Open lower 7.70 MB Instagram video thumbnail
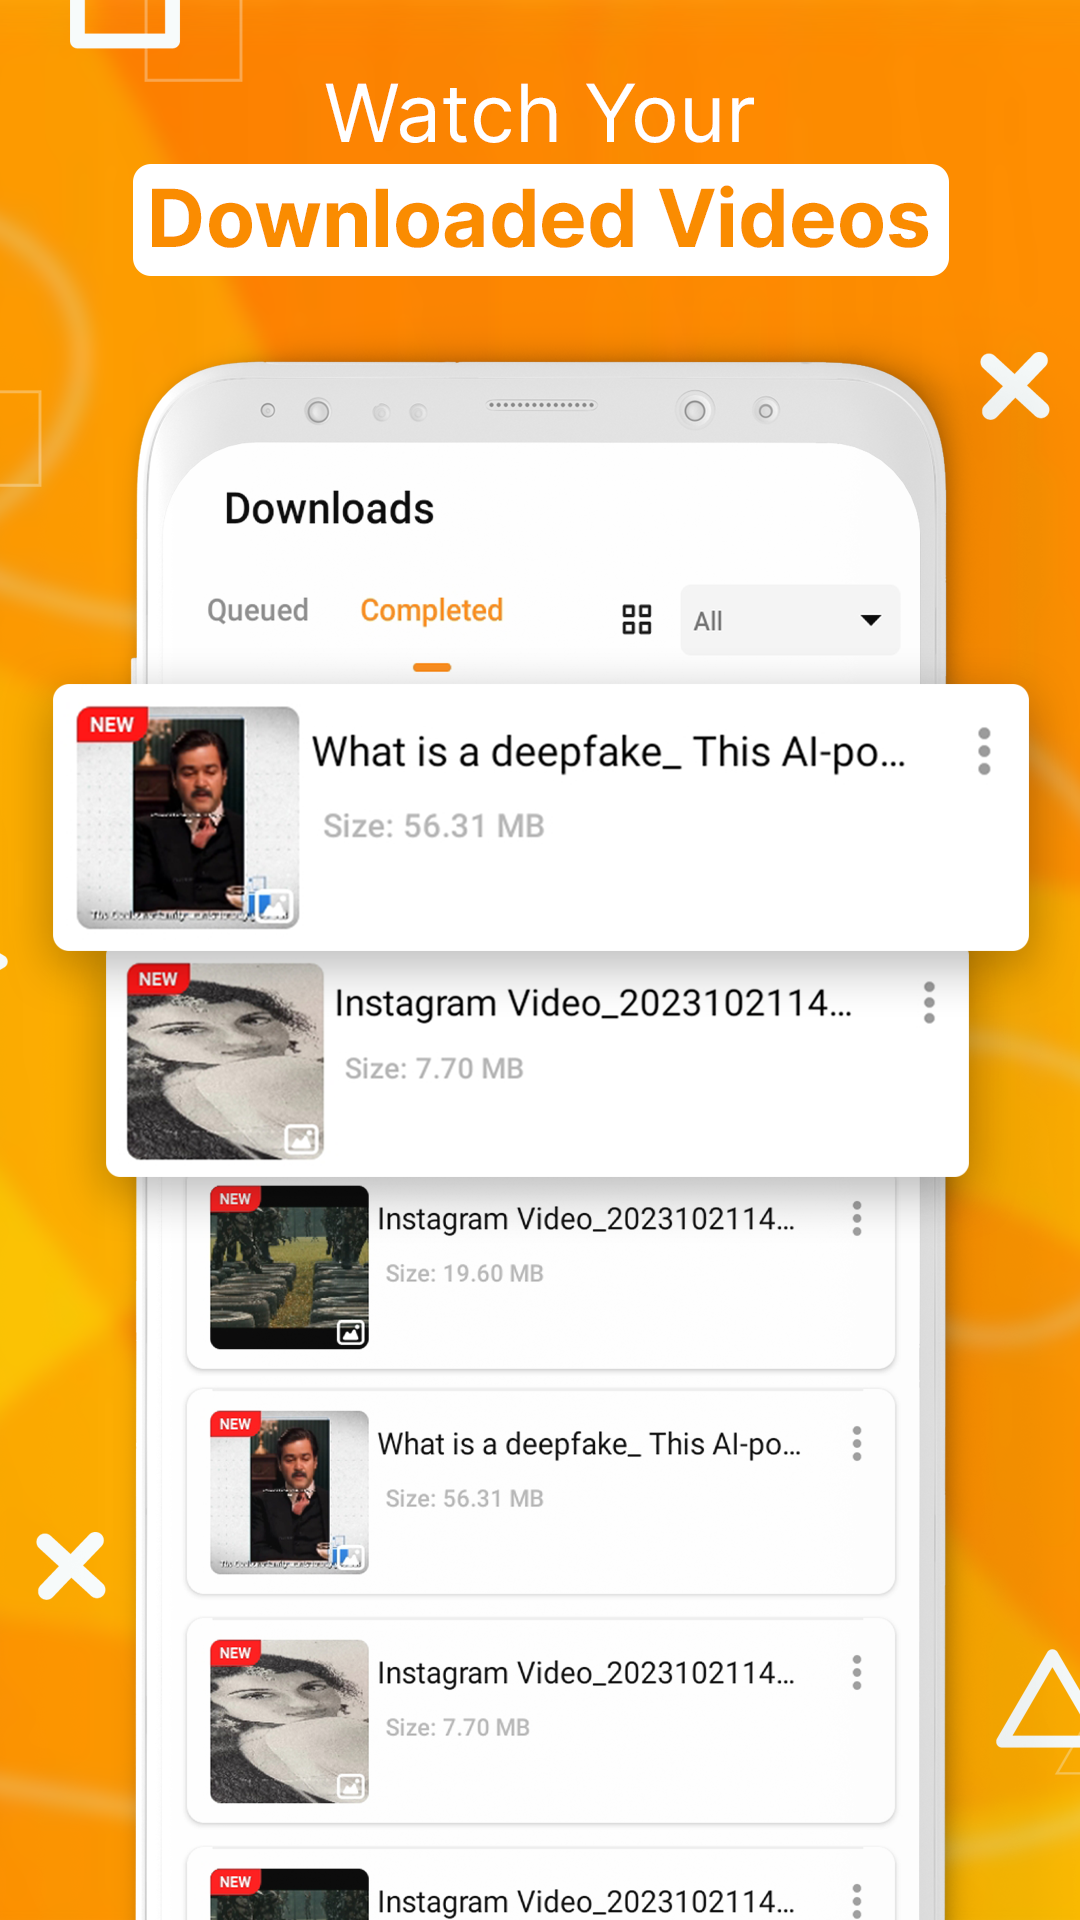 coord(289,1721)
